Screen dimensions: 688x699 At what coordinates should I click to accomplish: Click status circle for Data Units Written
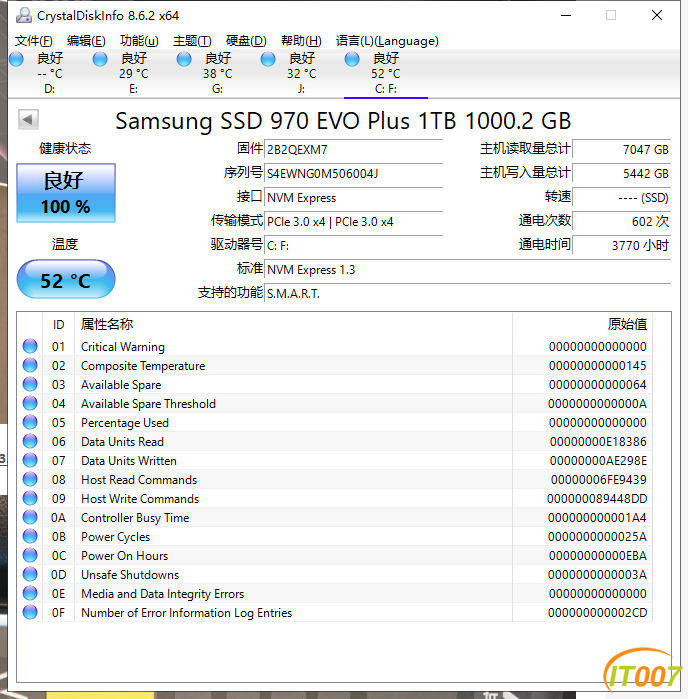(x=30, y=461)
